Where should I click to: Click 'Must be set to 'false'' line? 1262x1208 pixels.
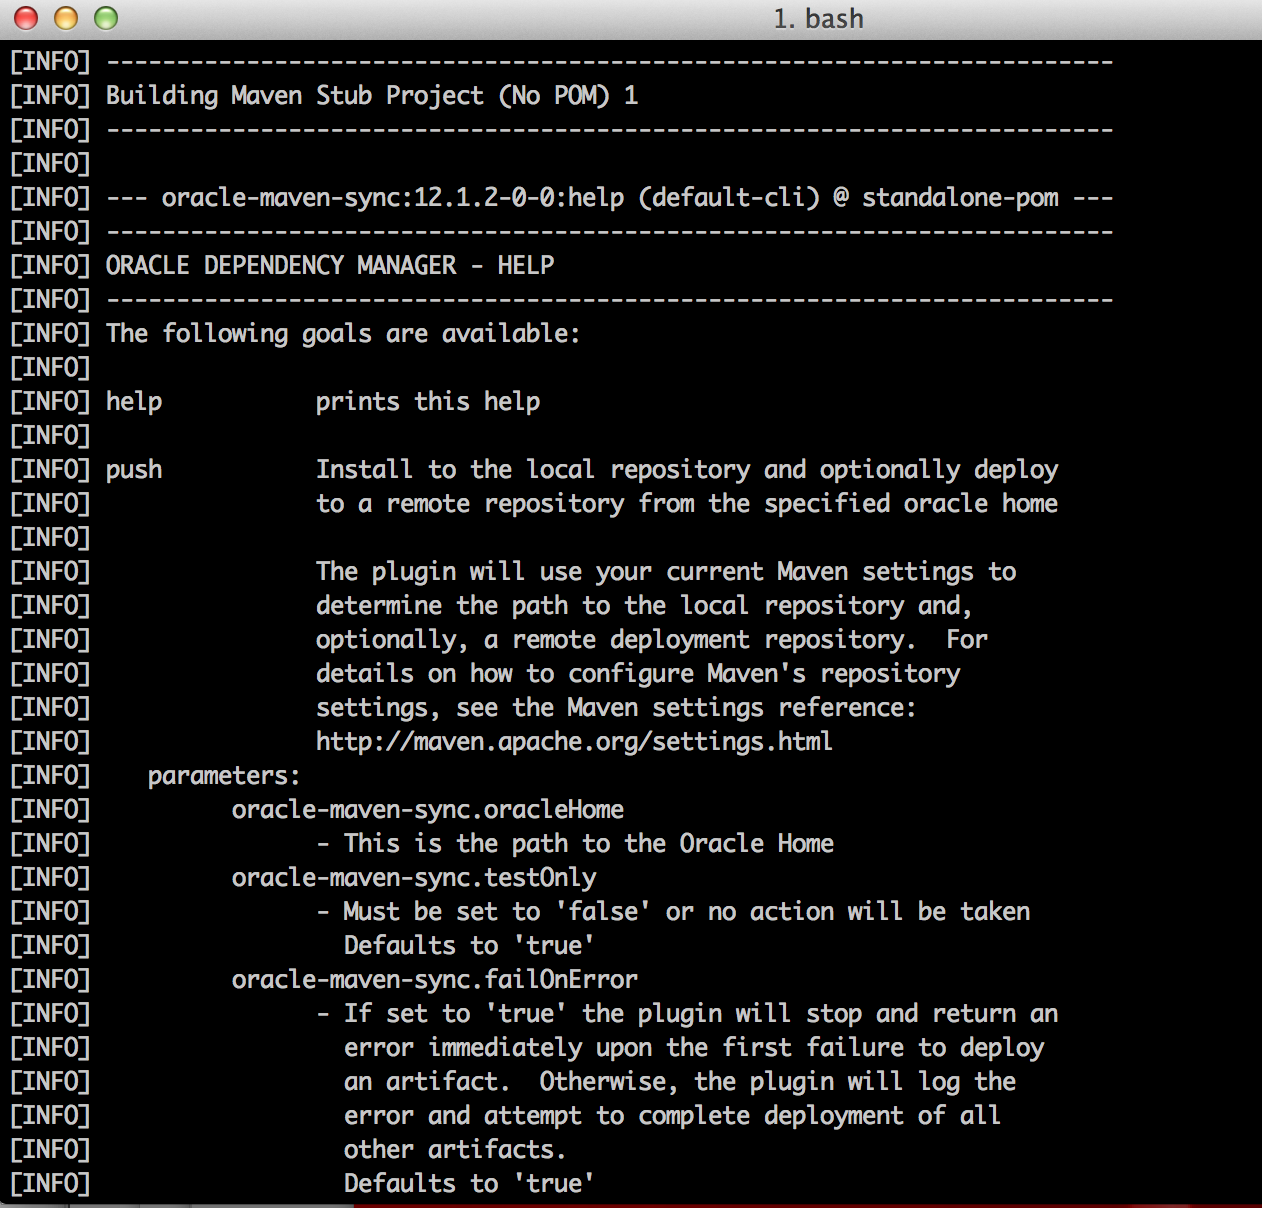(673, 912)
